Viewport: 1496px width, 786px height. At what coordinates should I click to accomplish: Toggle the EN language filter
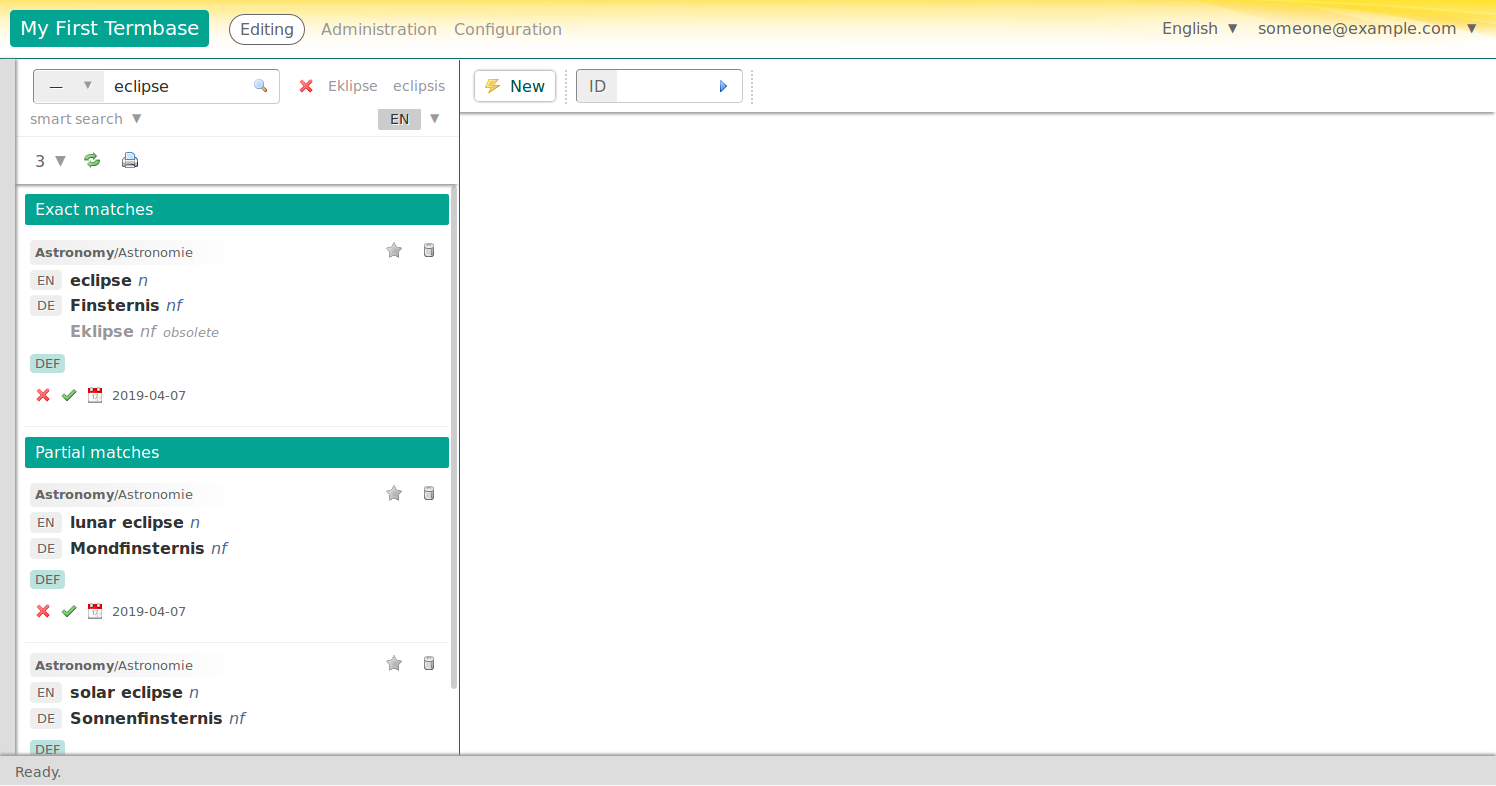399,118
